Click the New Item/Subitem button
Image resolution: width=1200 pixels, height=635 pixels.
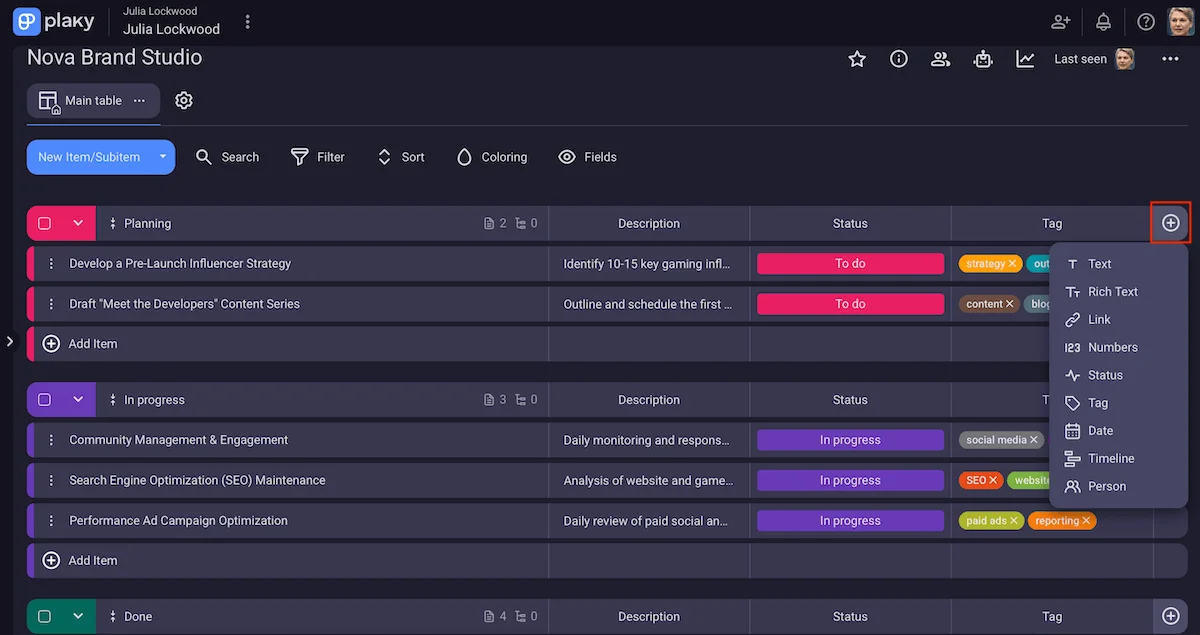click(x=90, y=157)
